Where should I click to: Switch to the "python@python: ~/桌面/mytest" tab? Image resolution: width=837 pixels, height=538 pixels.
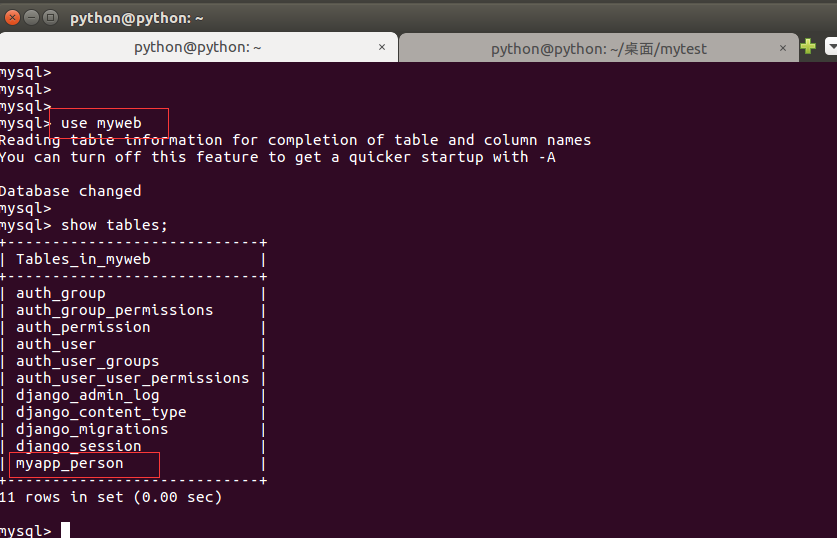pos(598,48)
